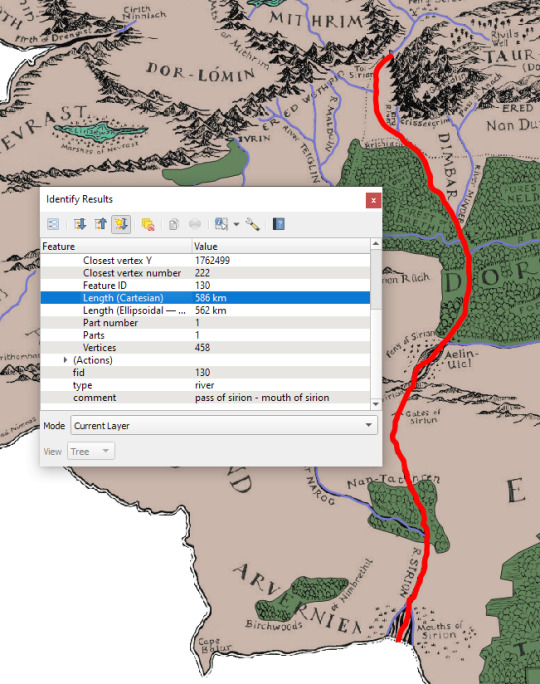The width and height of the screenshot is (540, 684).
Task: Open the View Tree dropdown
Action: tap(91, 451)
